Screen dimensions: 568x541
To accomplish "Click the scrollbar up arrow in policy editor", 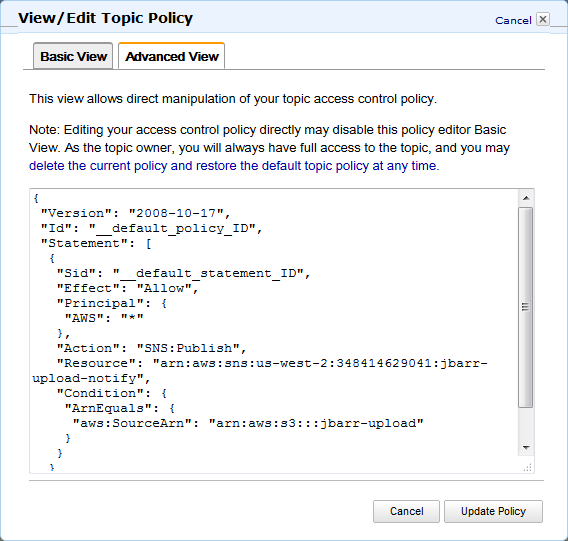I will click(526, 198).
